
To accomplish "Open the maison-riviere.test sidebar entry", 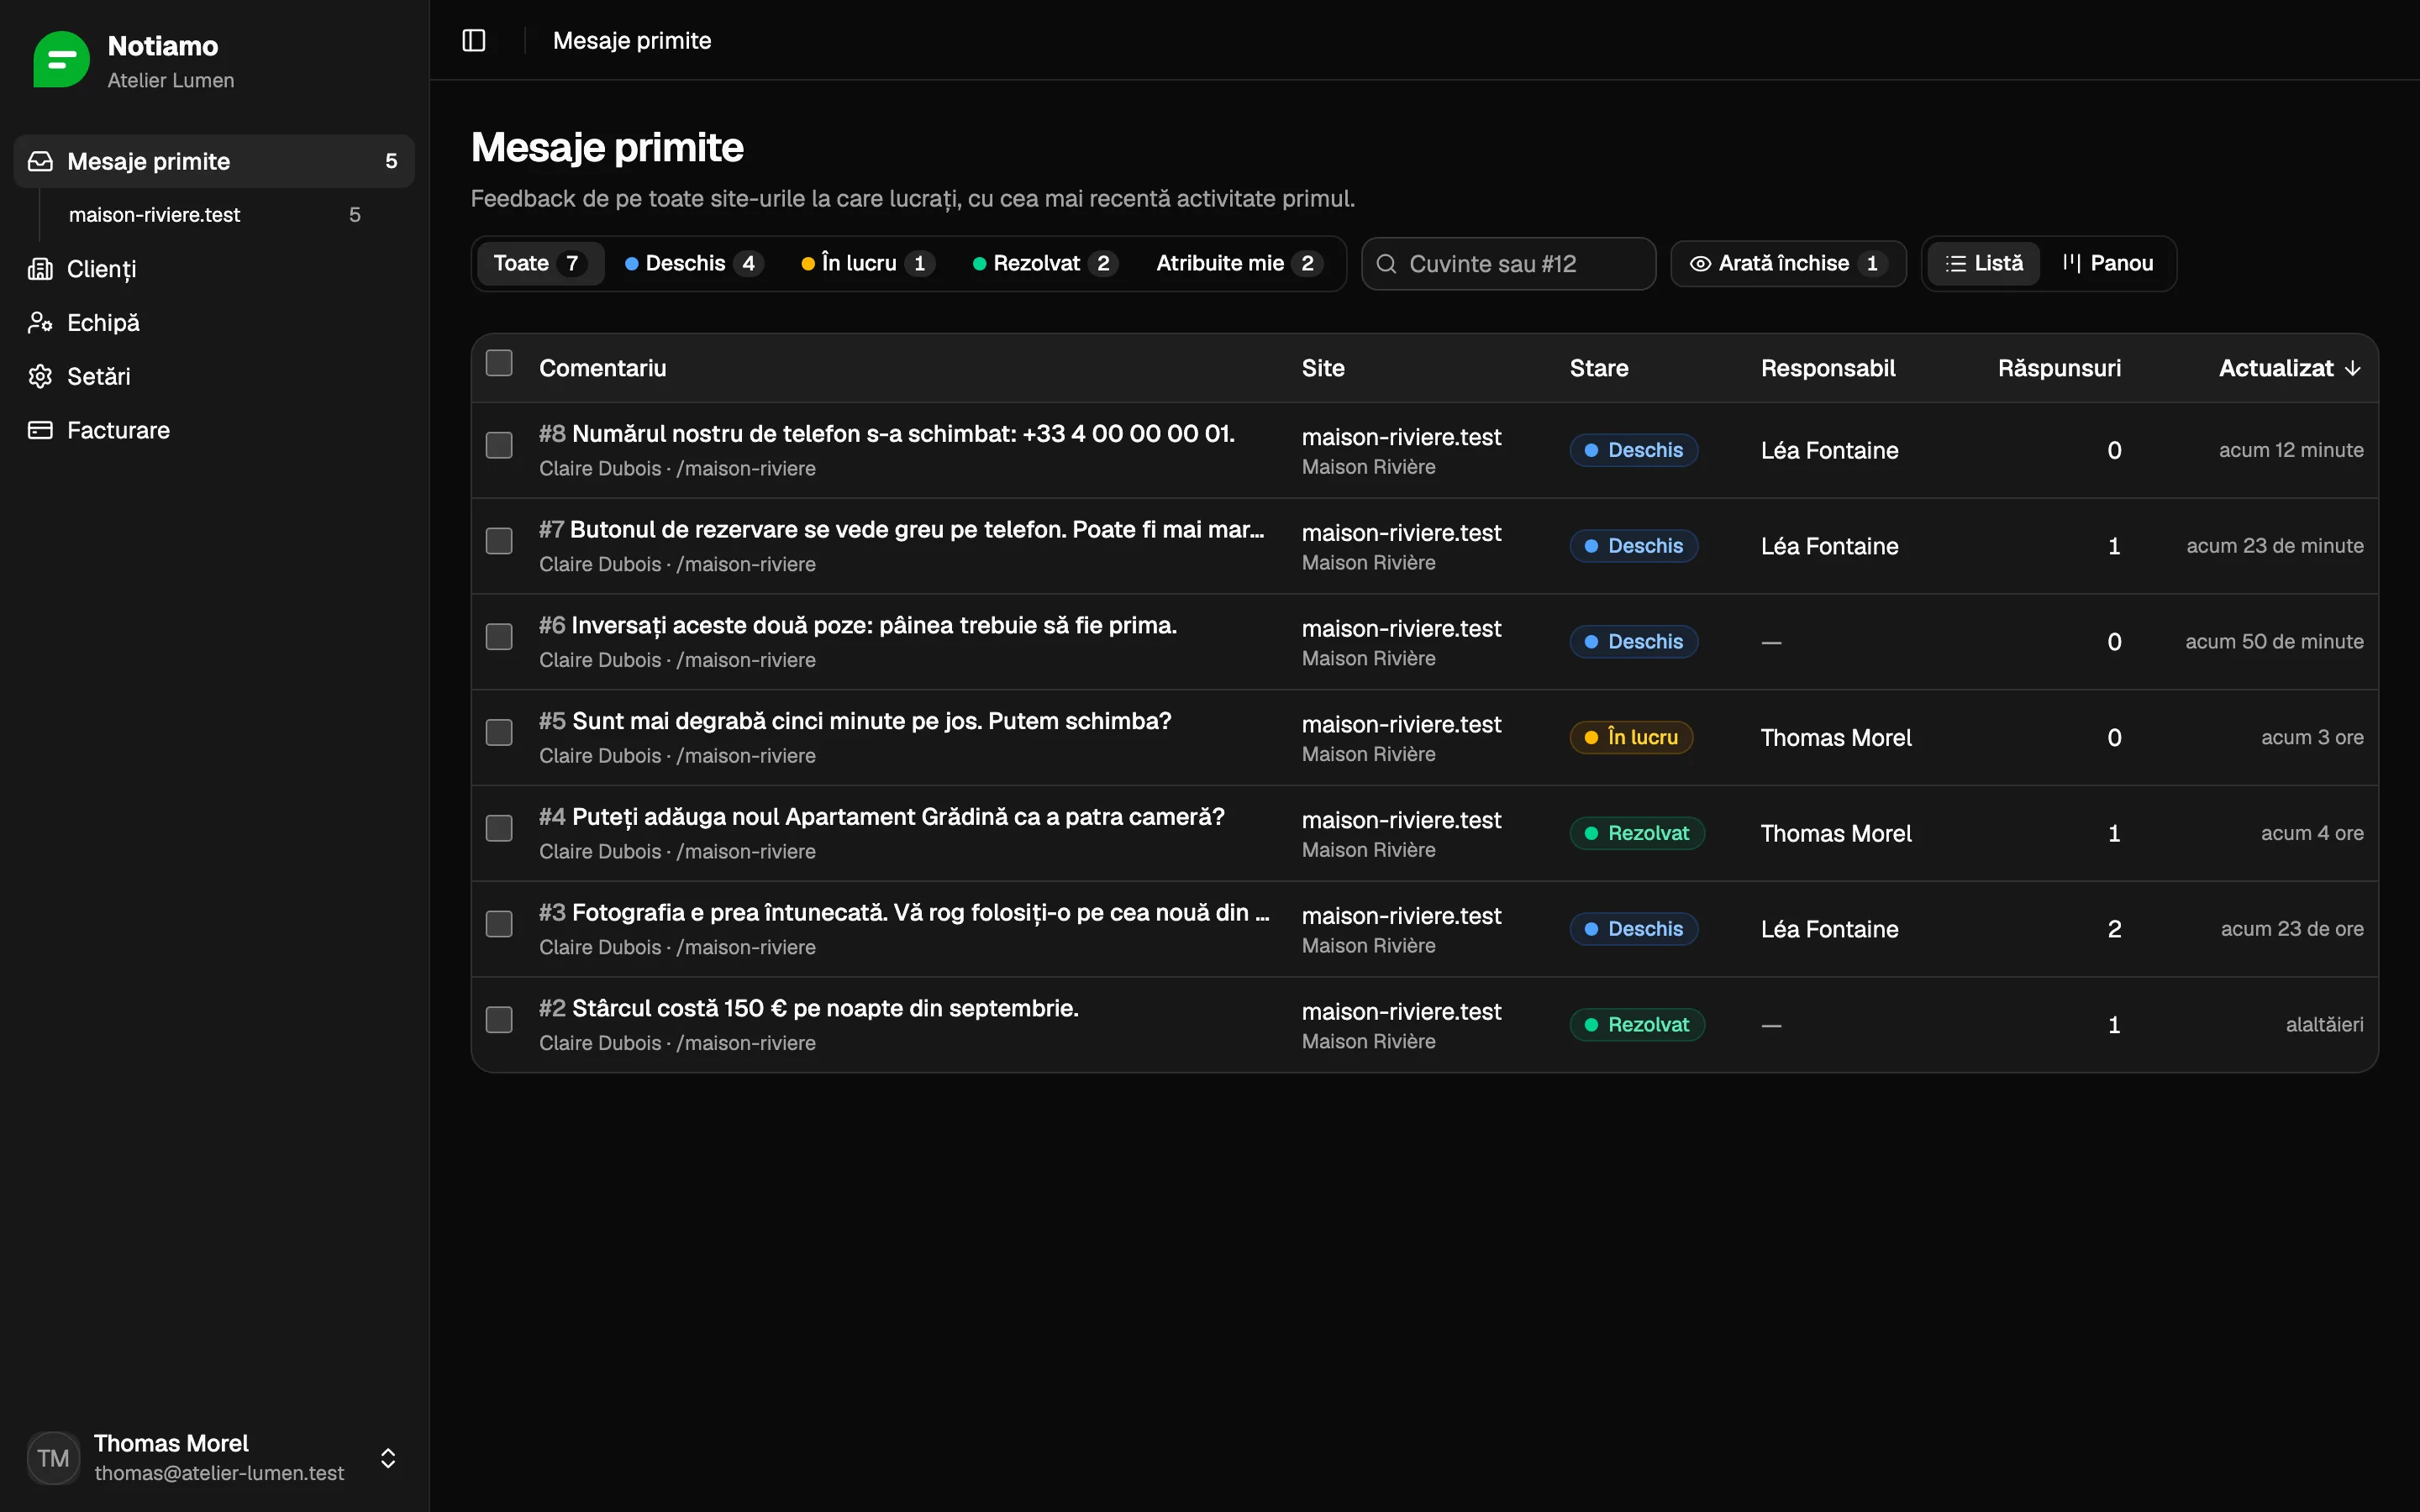I will click(214, 215).
